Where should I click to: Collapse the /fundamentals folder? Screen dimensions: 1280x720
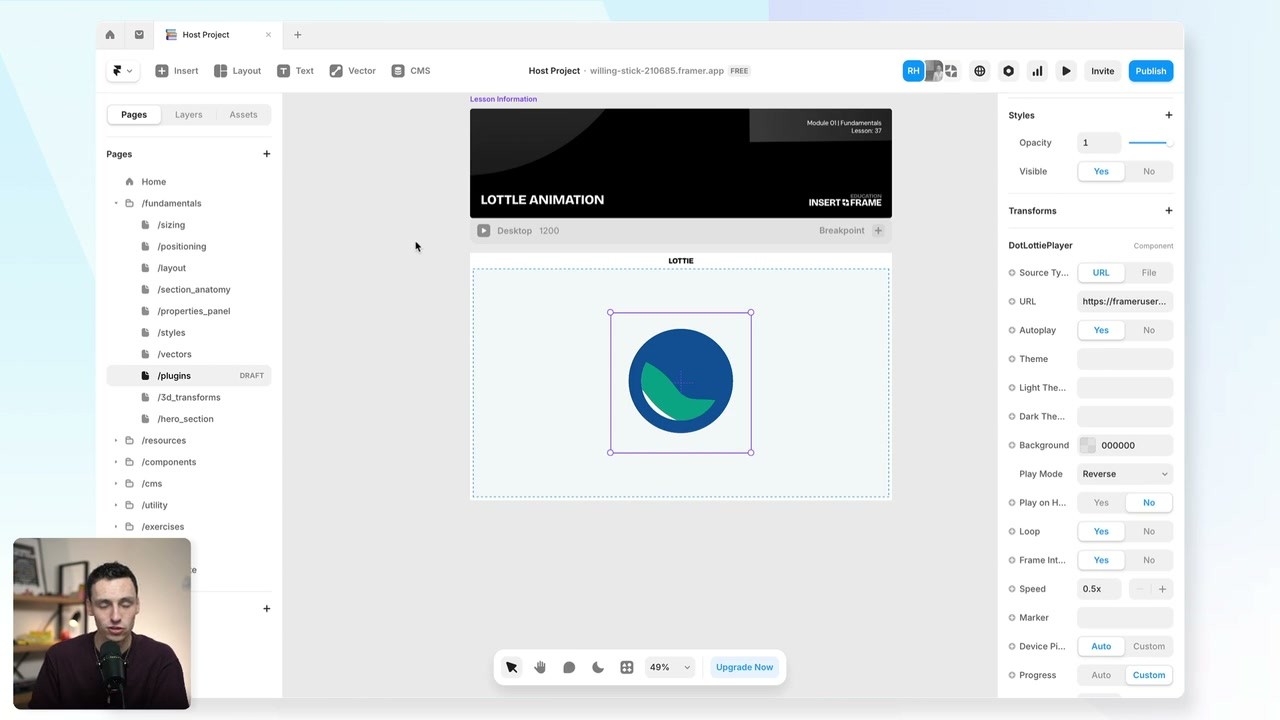[x=116, y=204]
